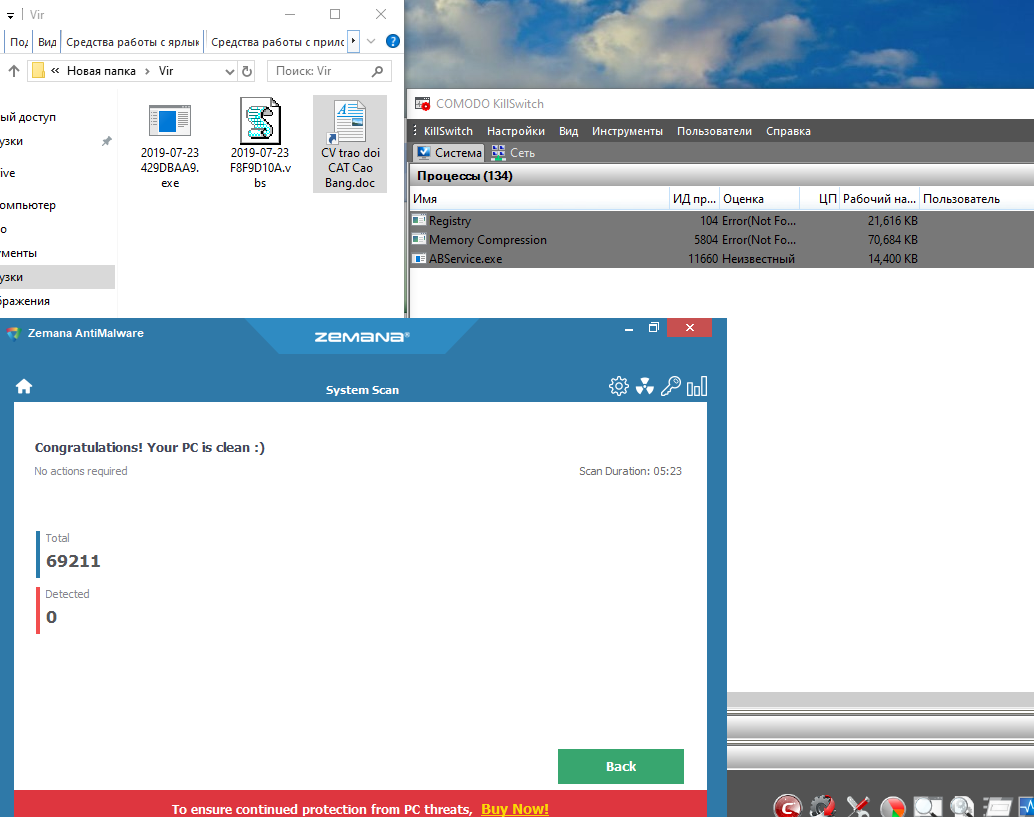Open the Вид ribbon tab in Explorer
Image resolution: width=1034 pixels, height=817 pixels.
coord(47,42)
